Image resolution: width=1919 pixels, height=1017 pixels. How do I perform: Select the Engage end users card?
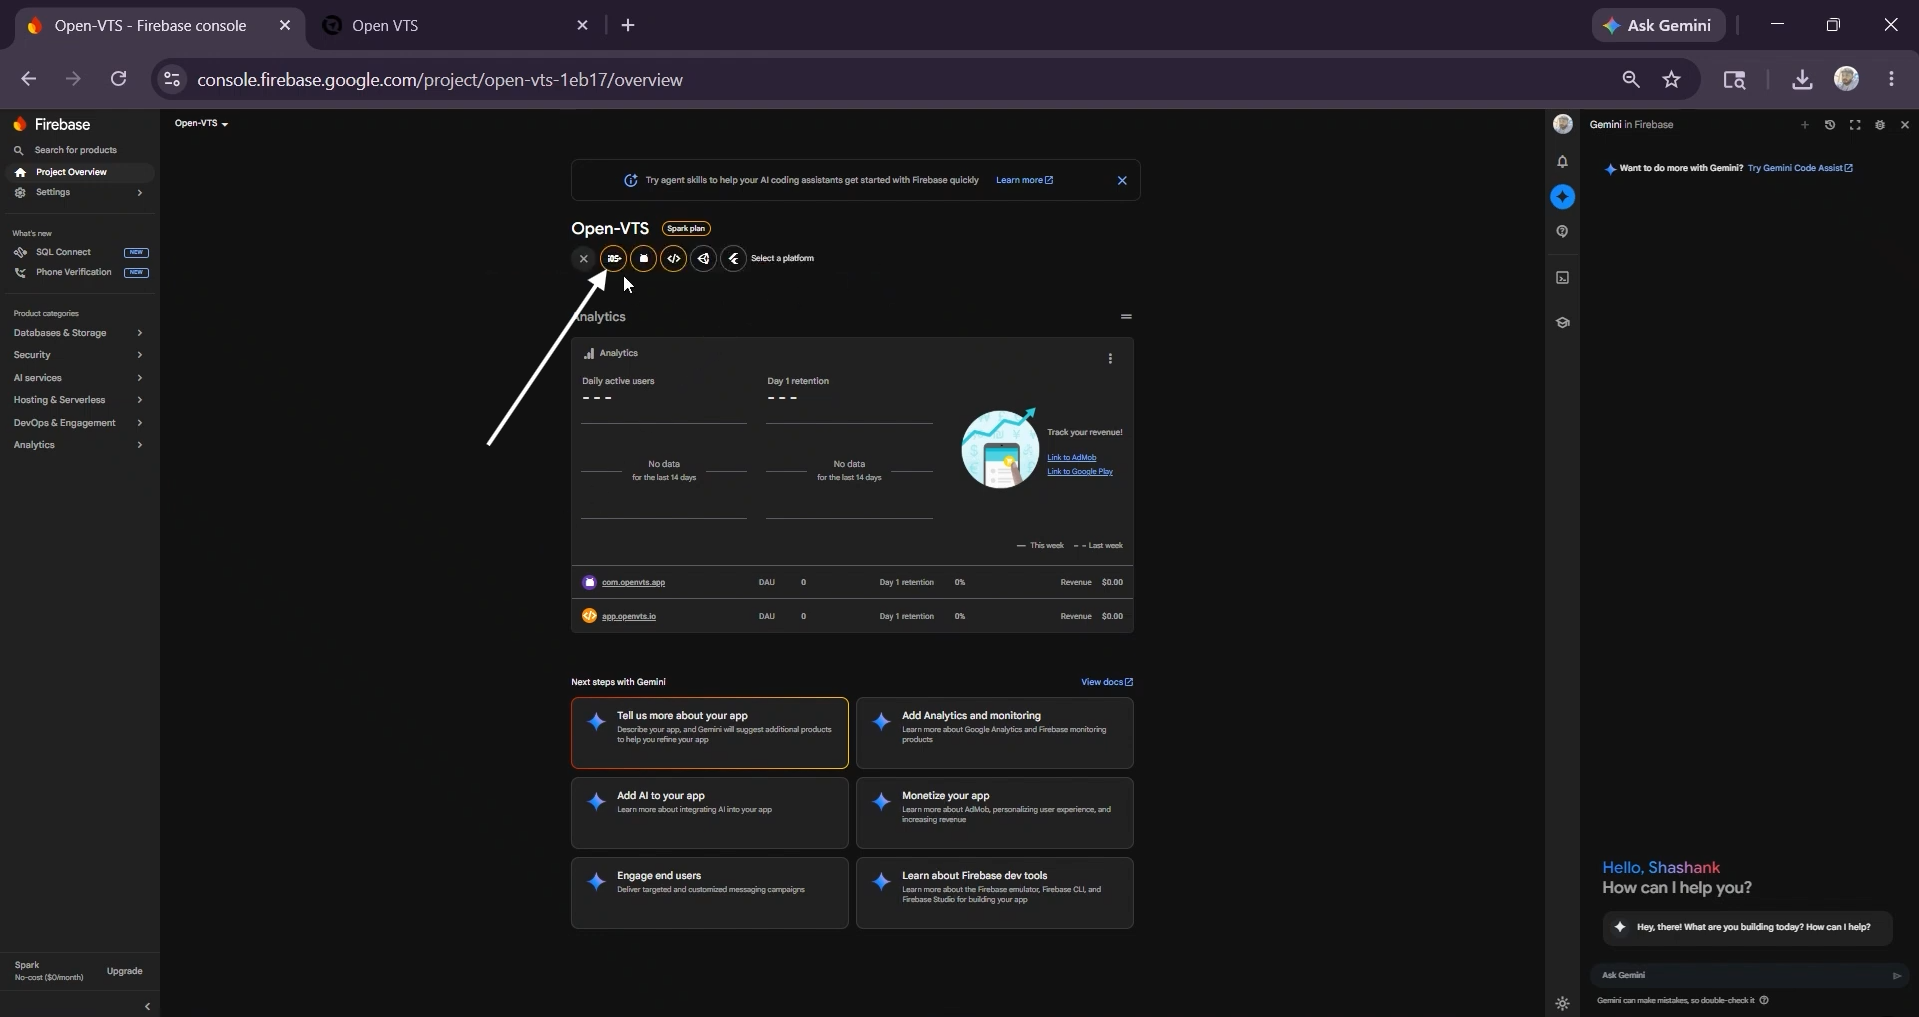click(x=710, y=893)
